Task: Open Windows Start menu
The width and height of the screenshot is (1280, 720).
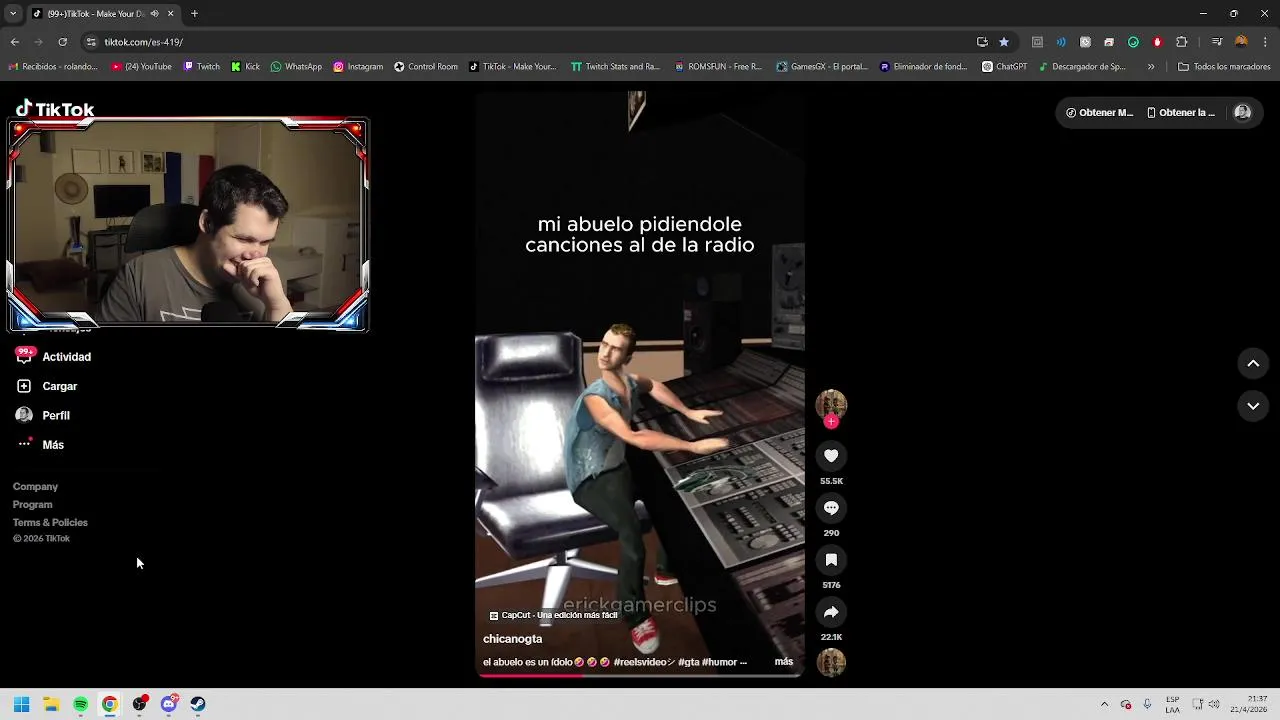Action: click(x=22, y=704)
